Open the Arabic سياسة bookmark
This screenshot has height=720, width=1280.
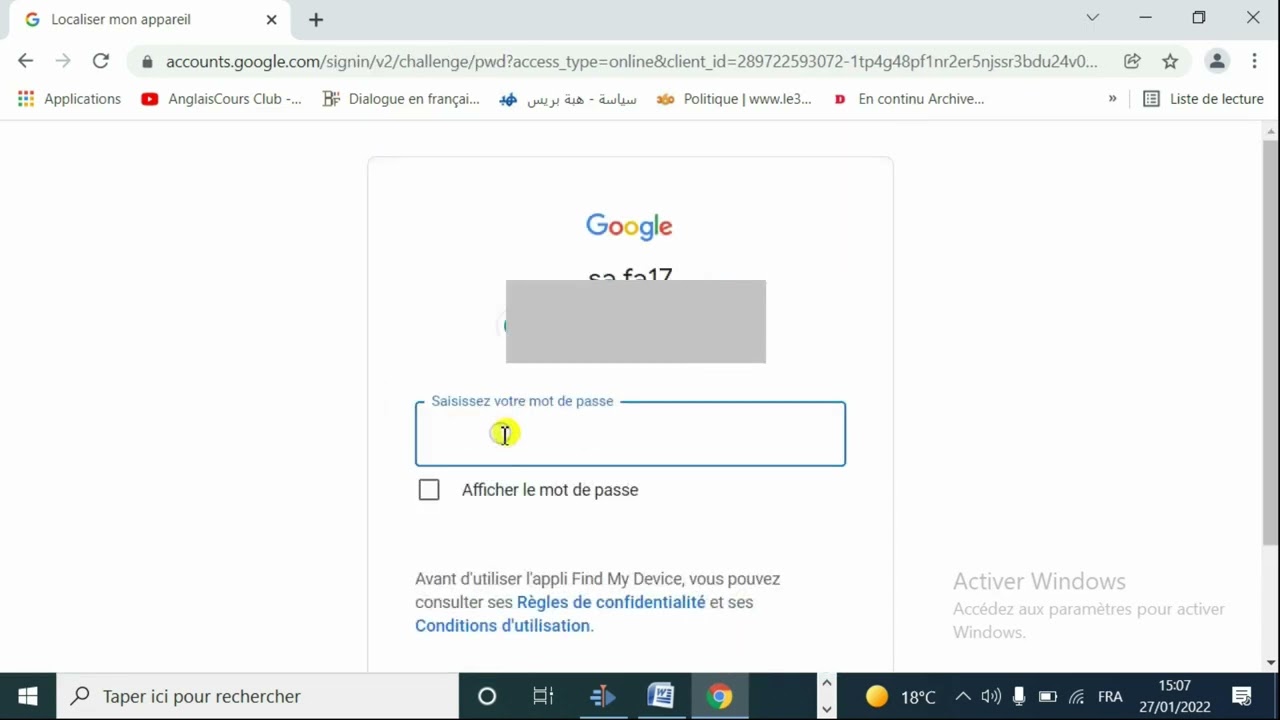click(568, 99)
